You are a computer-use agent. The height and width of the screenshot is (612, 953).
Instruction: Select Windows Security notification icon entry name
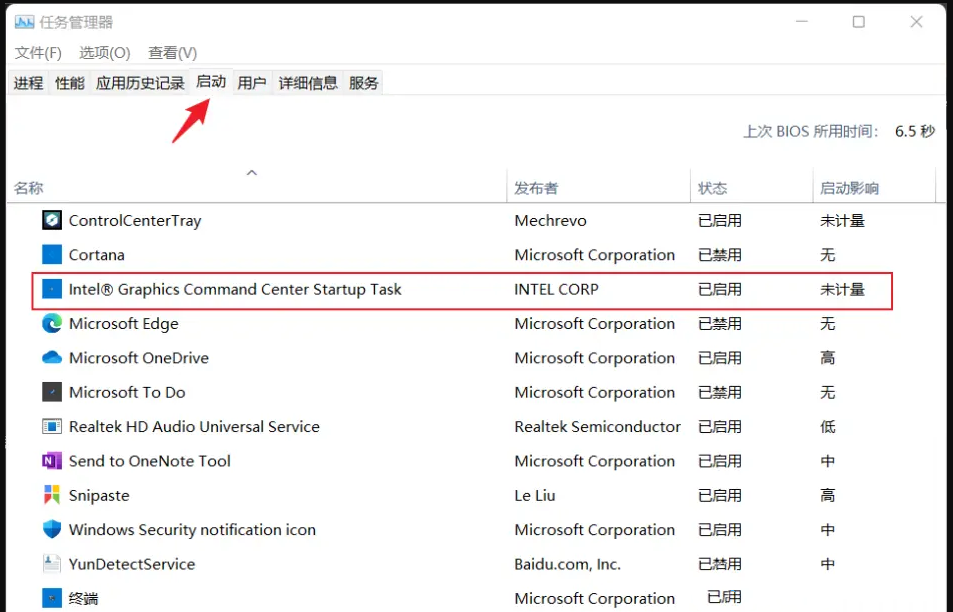[192, 529]
